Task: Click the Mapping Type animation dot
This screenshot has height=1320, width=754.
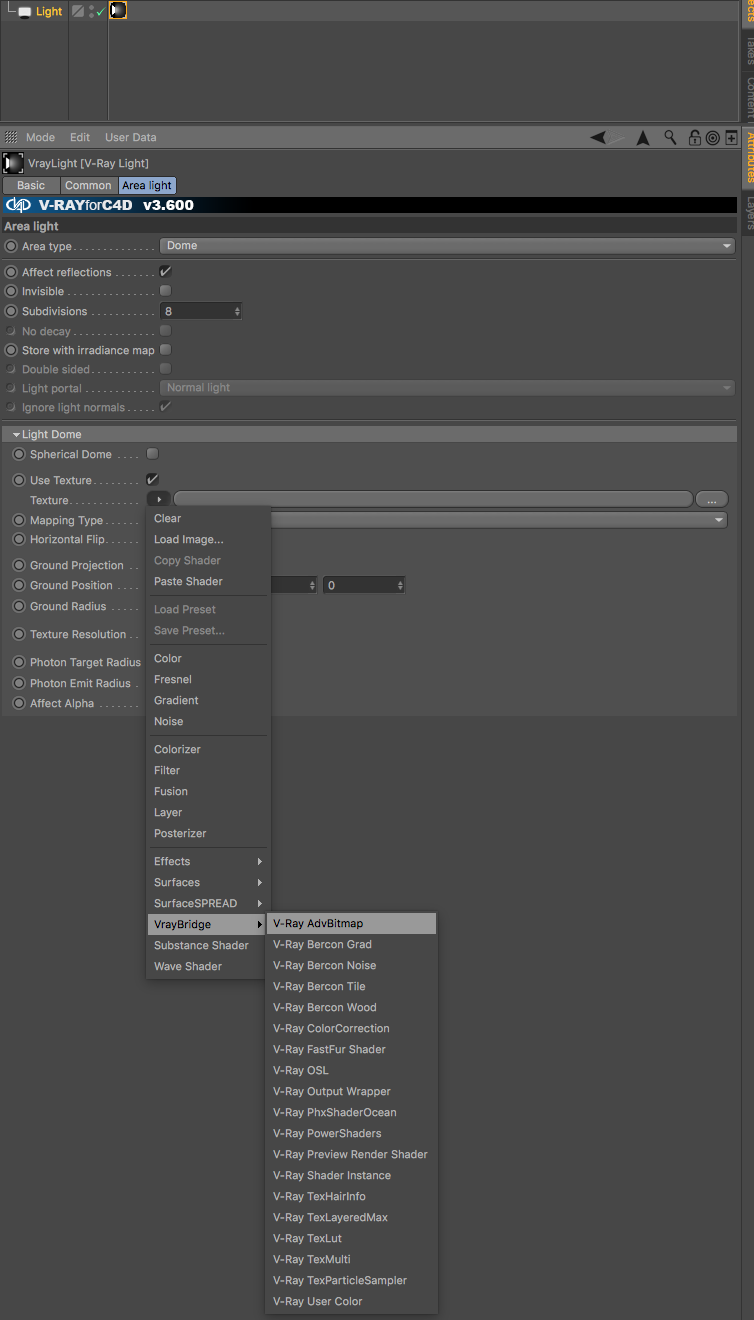Action: (x=20, y=520)
